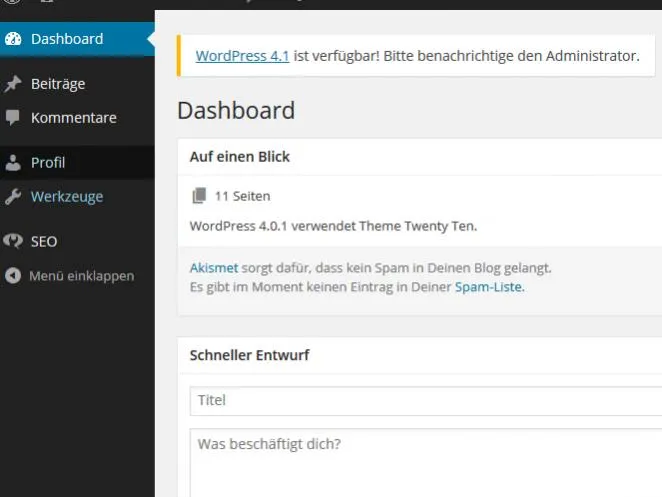The height and width of the screenshot is (497, 662).
Task: Click the pages icon beside 11 Seiten
Action: click(x=199, y=196)
